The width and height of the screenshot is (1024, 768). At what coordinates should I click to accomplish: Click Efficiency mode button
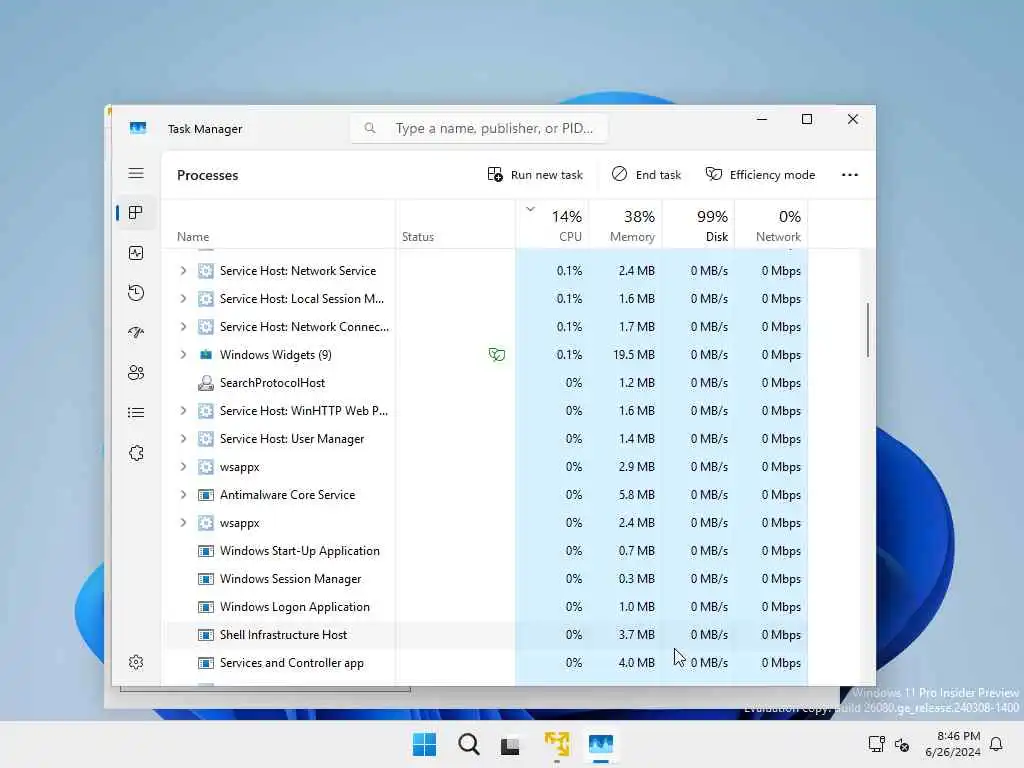760,174
